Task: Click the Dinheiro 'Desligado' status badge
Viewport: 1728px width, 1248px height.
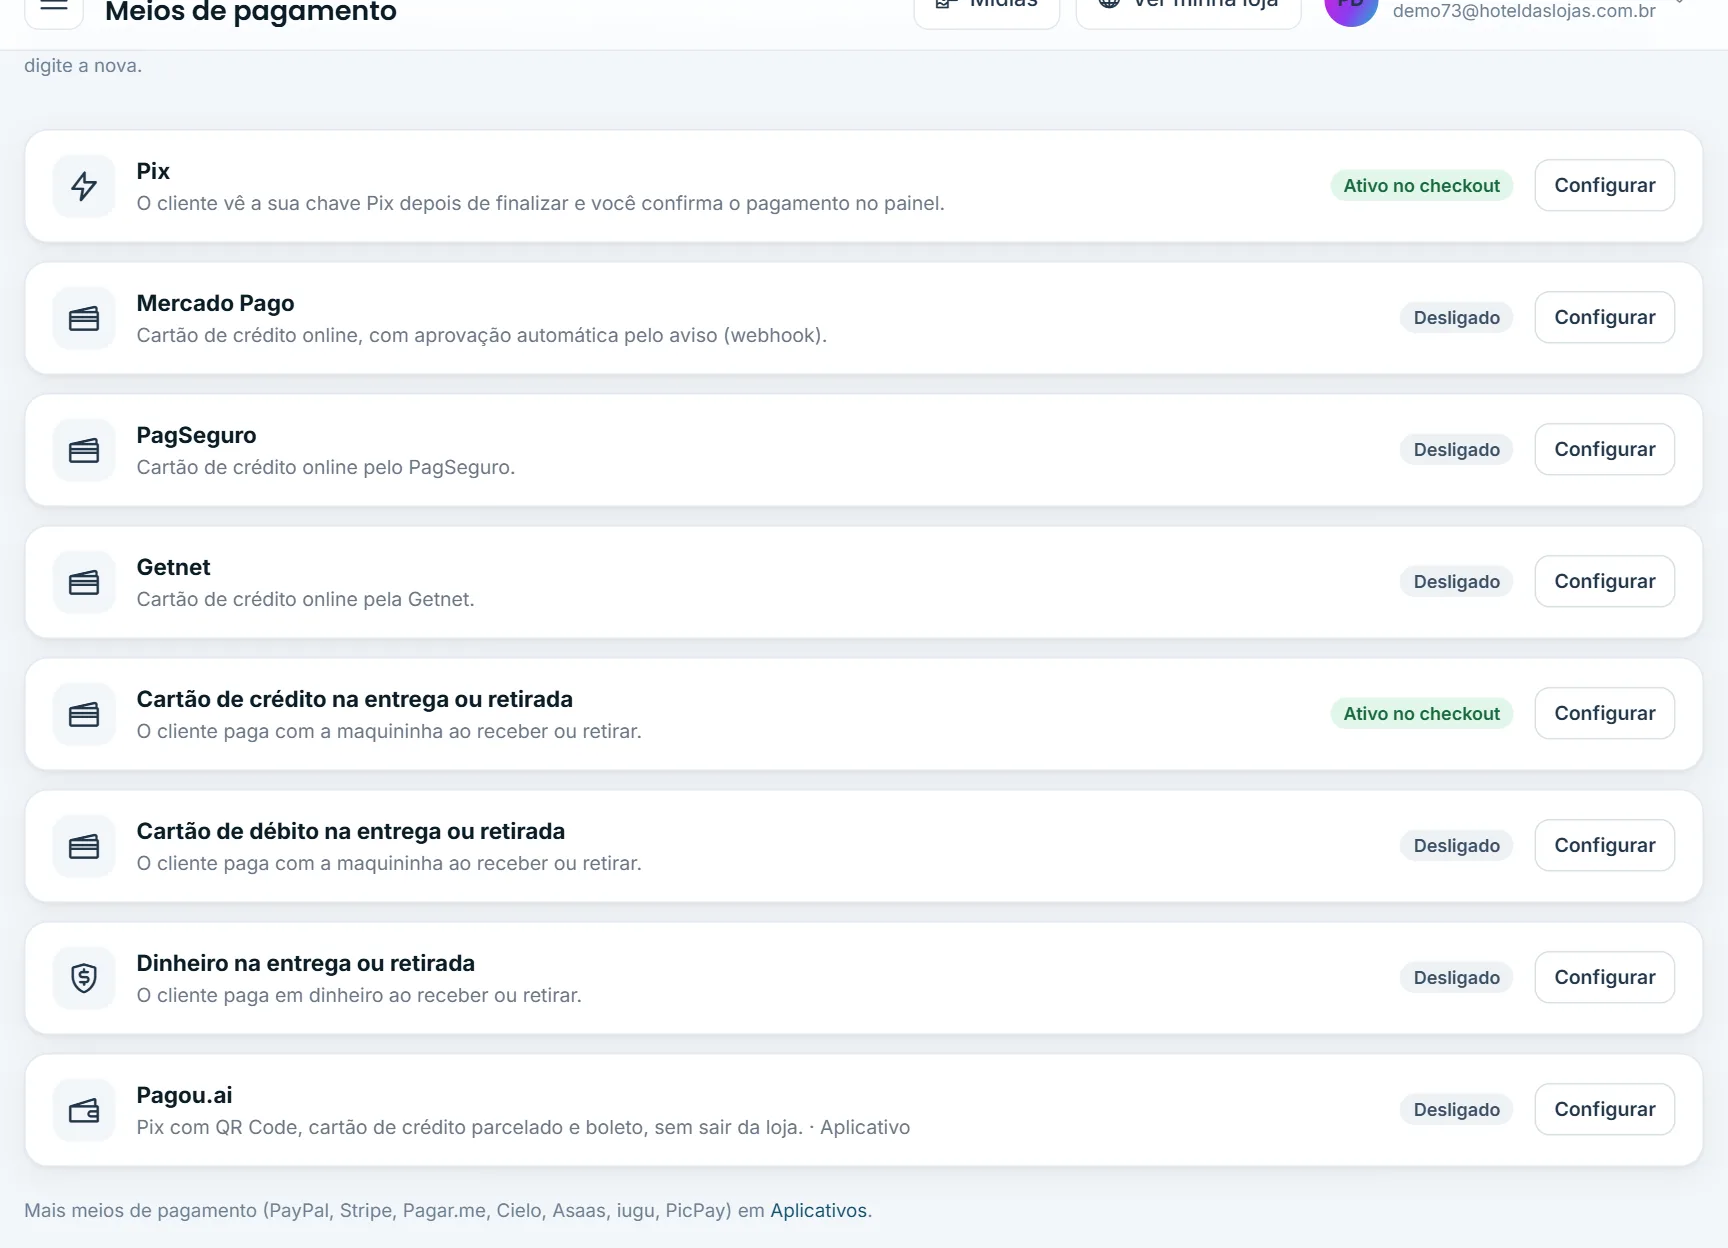Action: [x=1456, y=977]
